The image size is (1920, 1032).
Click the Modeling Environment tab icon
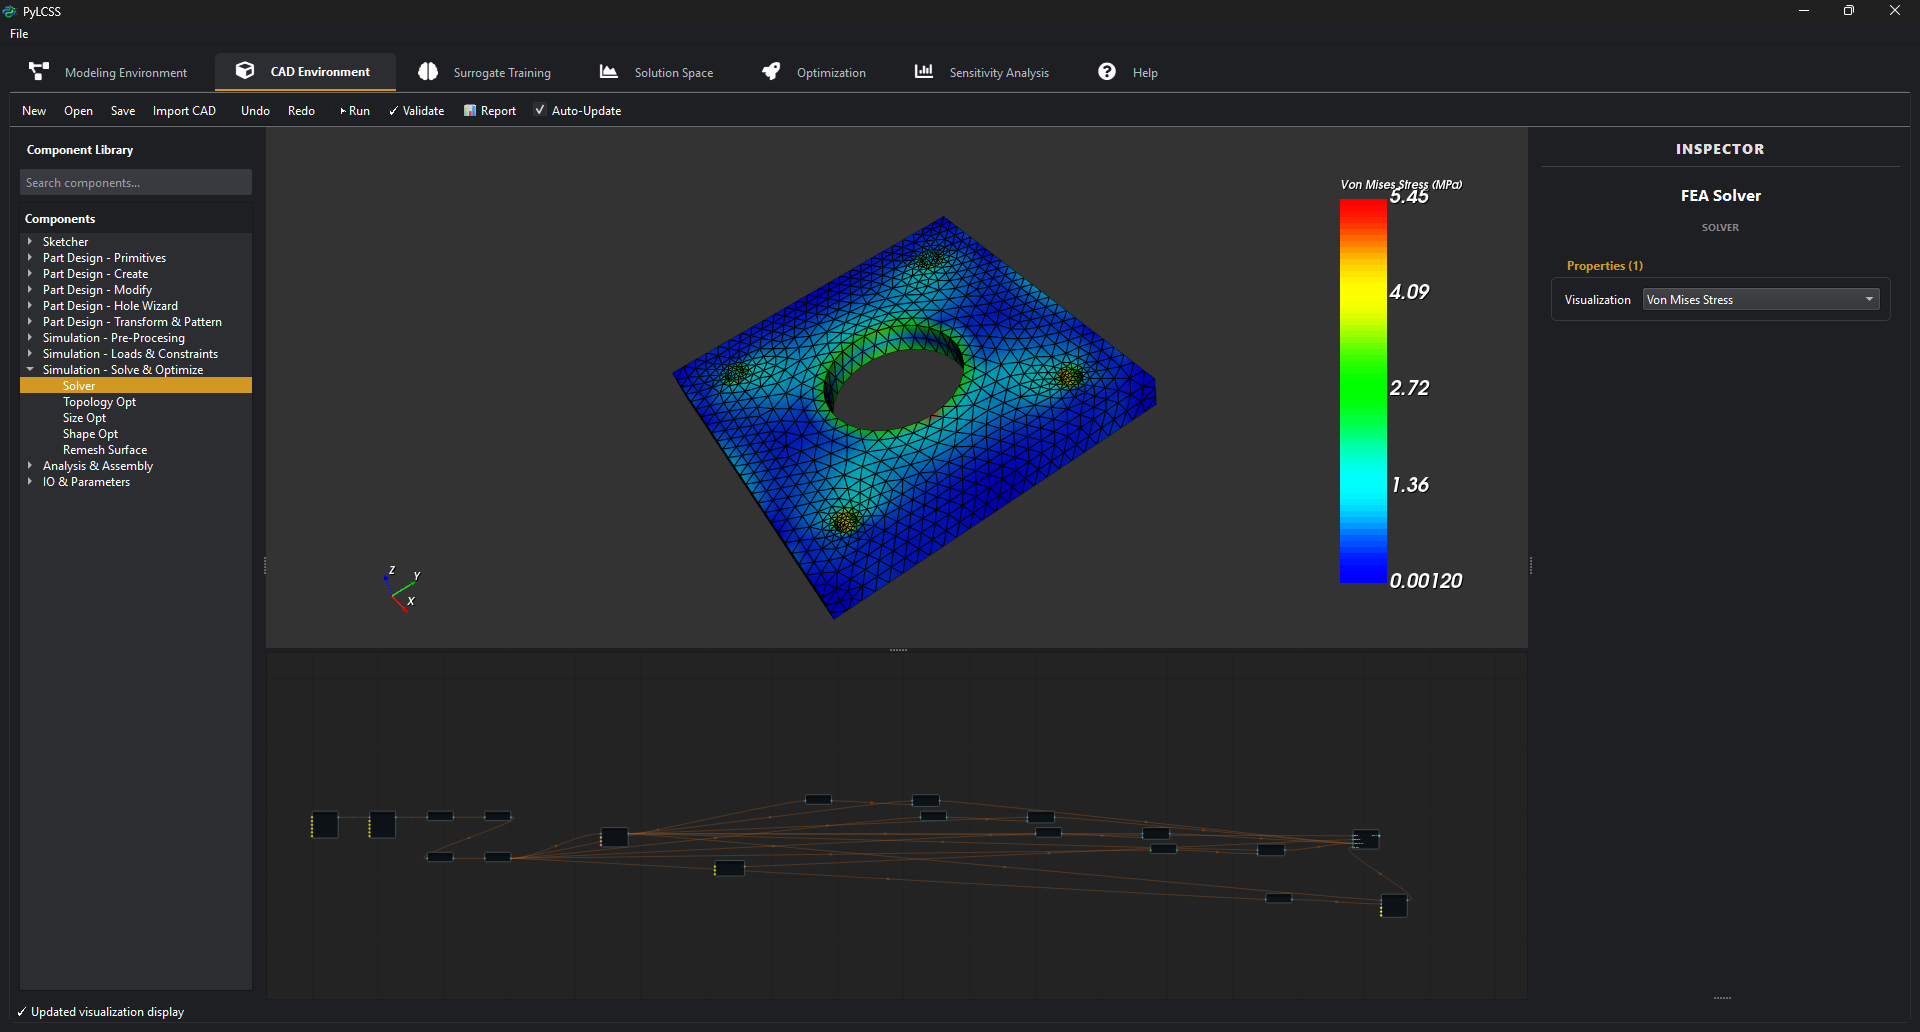[39, 72]
